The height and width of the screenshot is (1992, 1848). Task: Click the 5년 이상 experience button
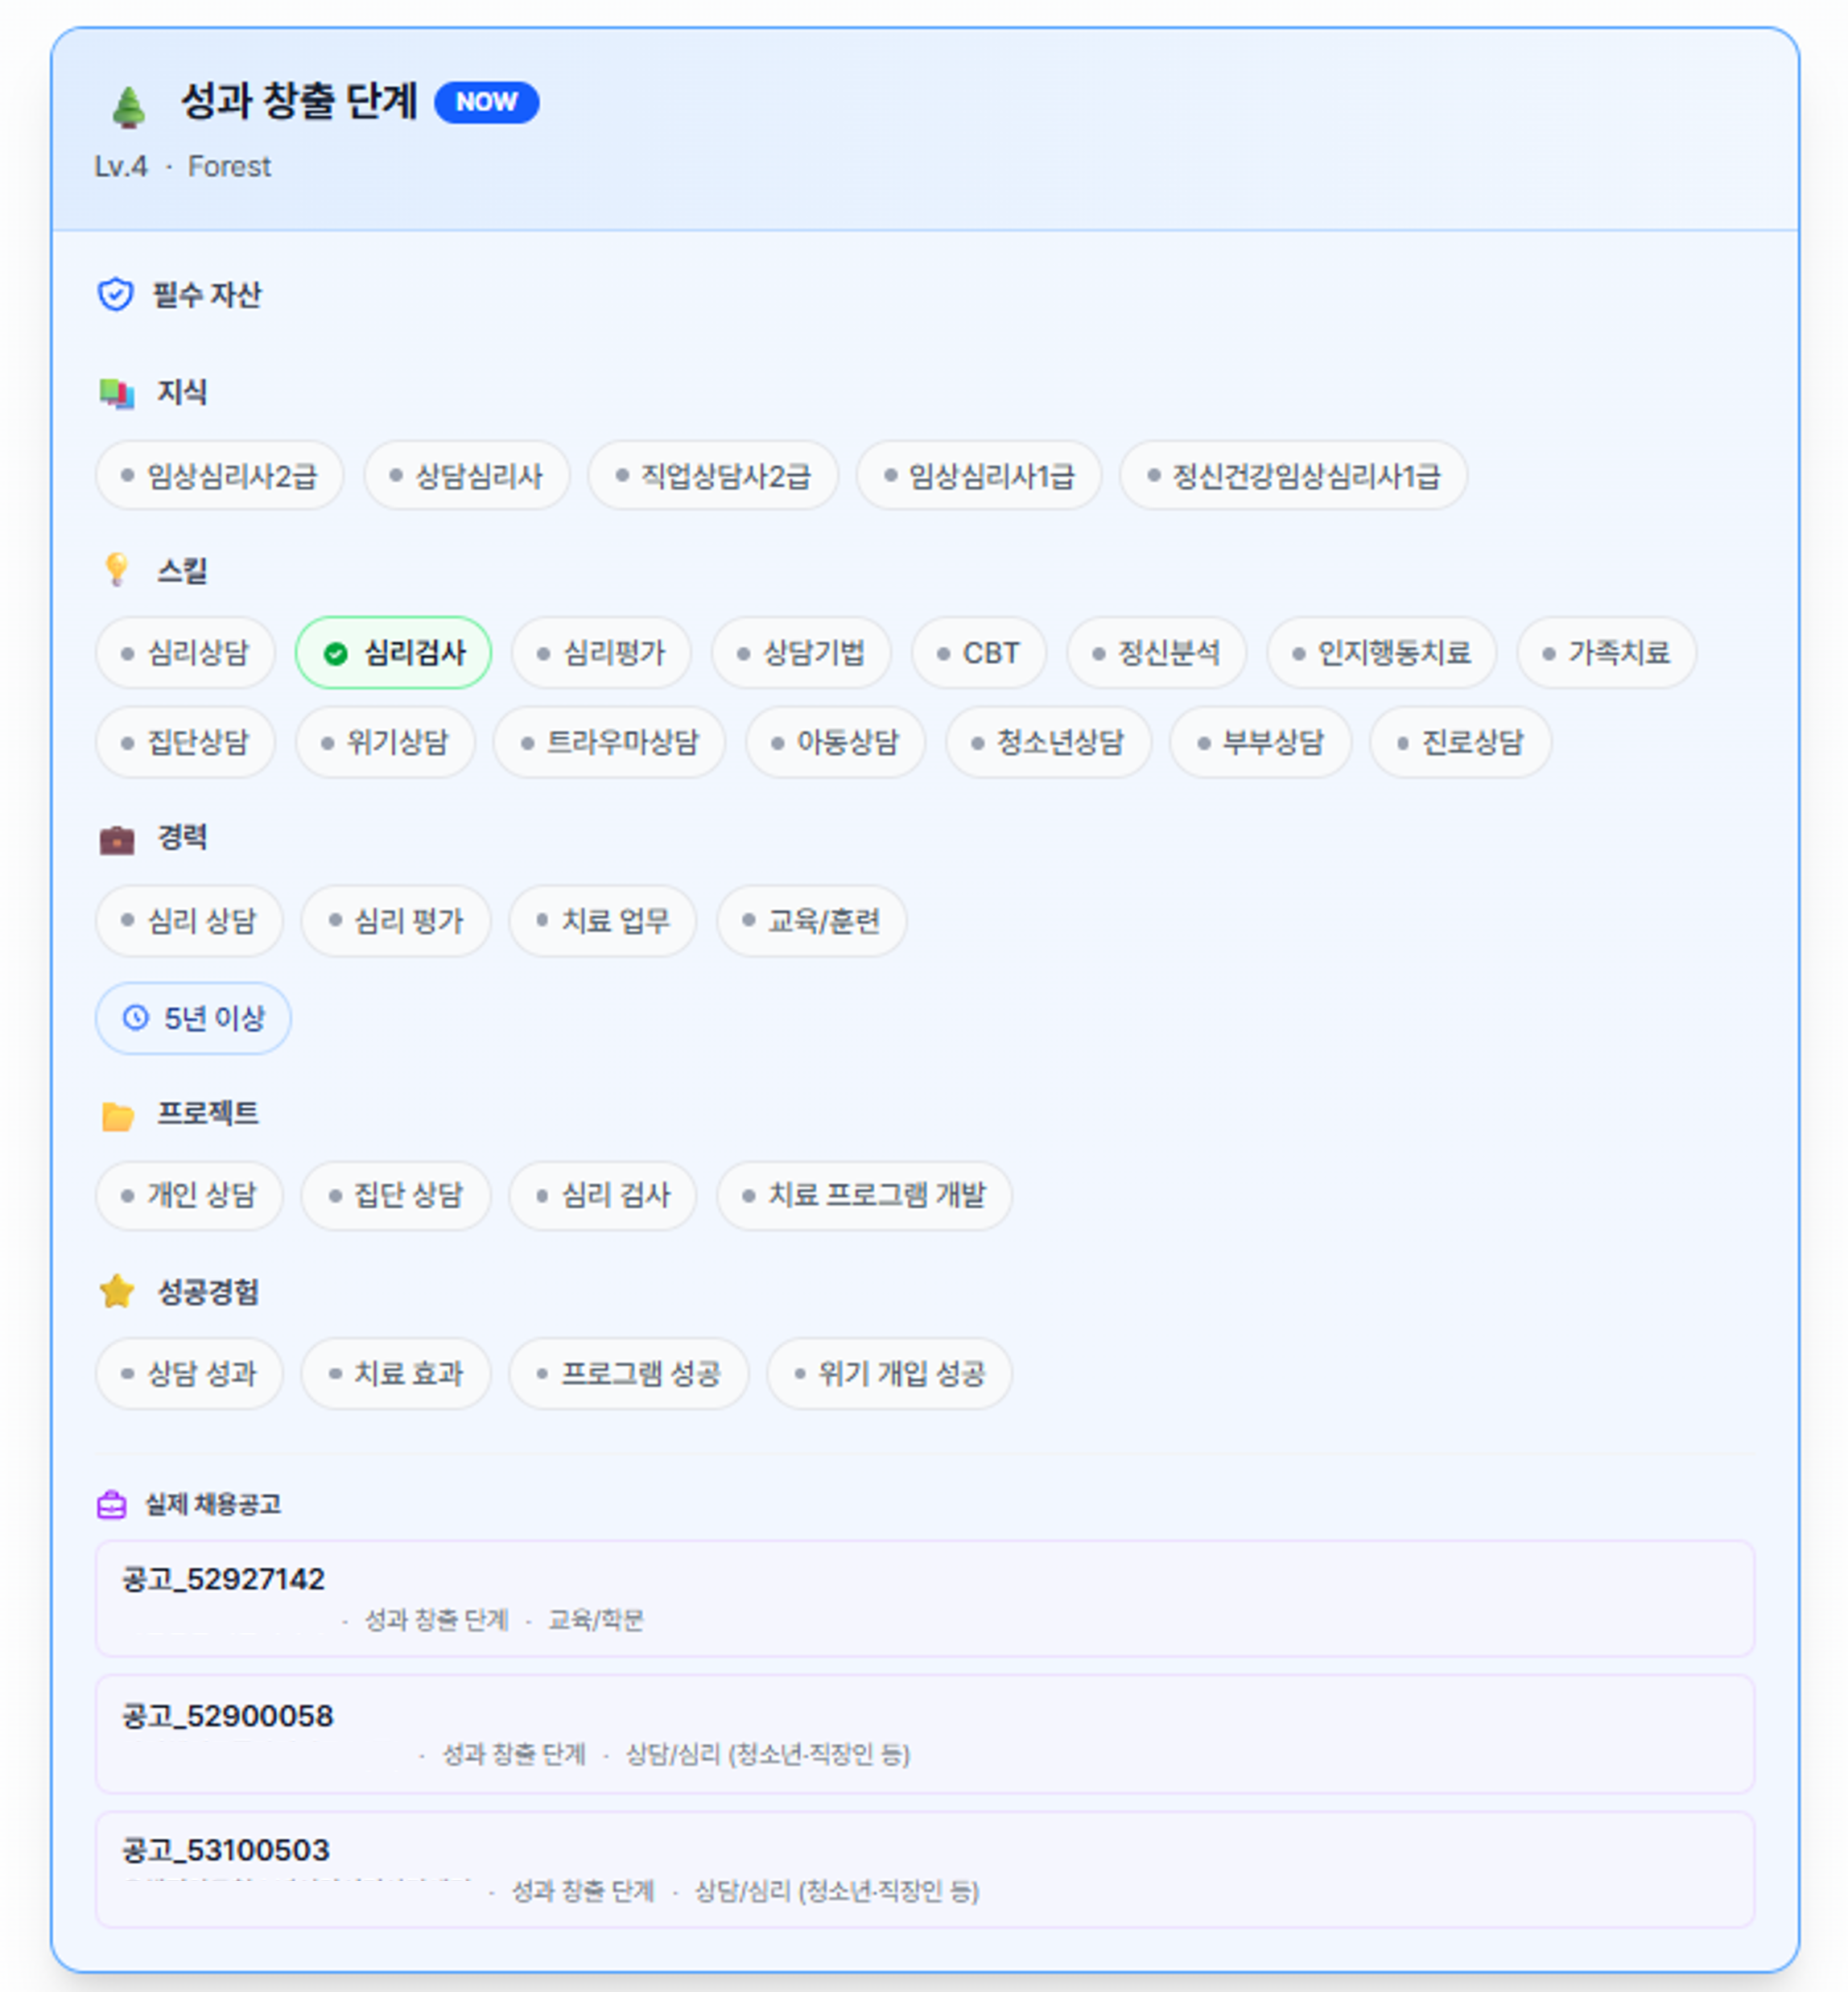point(192,1017)
